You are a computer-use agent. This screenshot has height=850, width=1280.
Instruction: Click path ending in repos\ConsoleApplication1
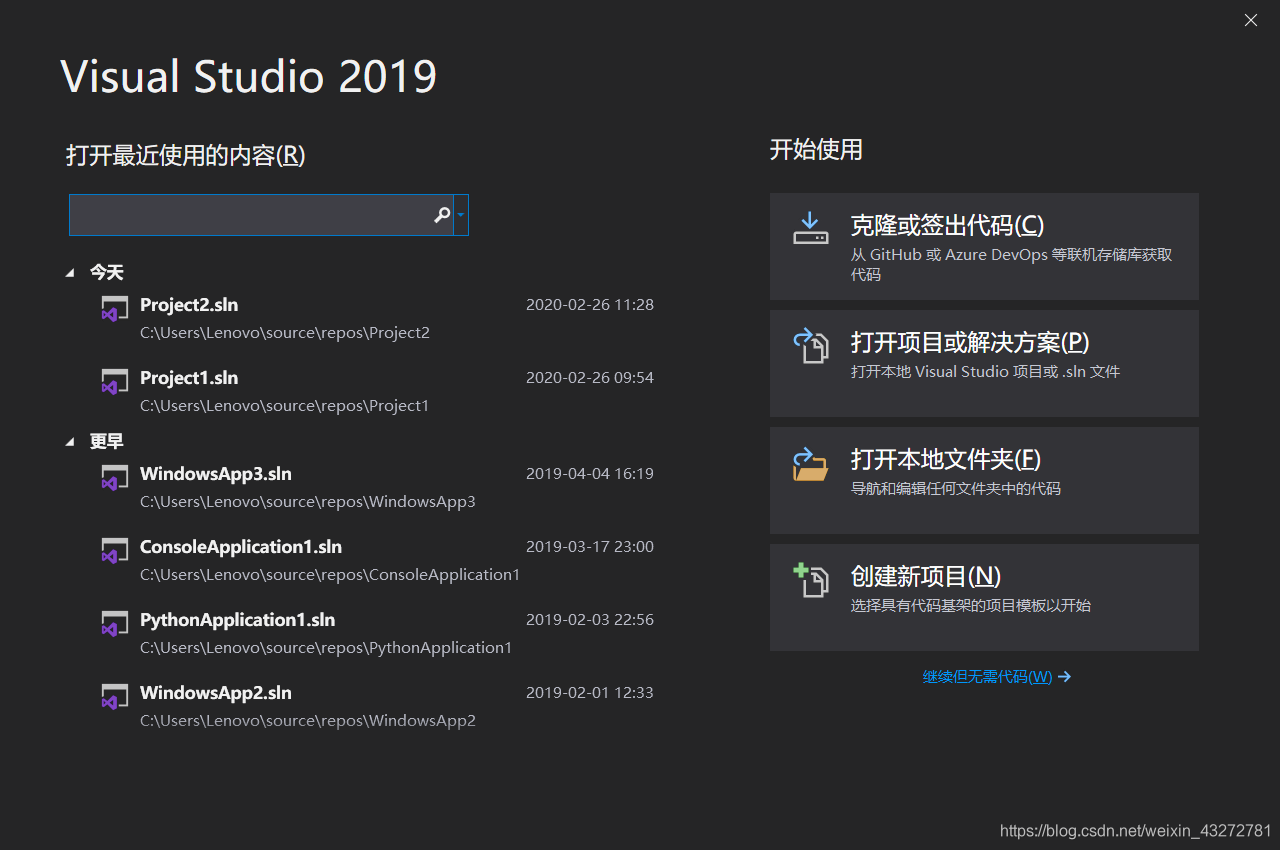(x=330, y=575)
